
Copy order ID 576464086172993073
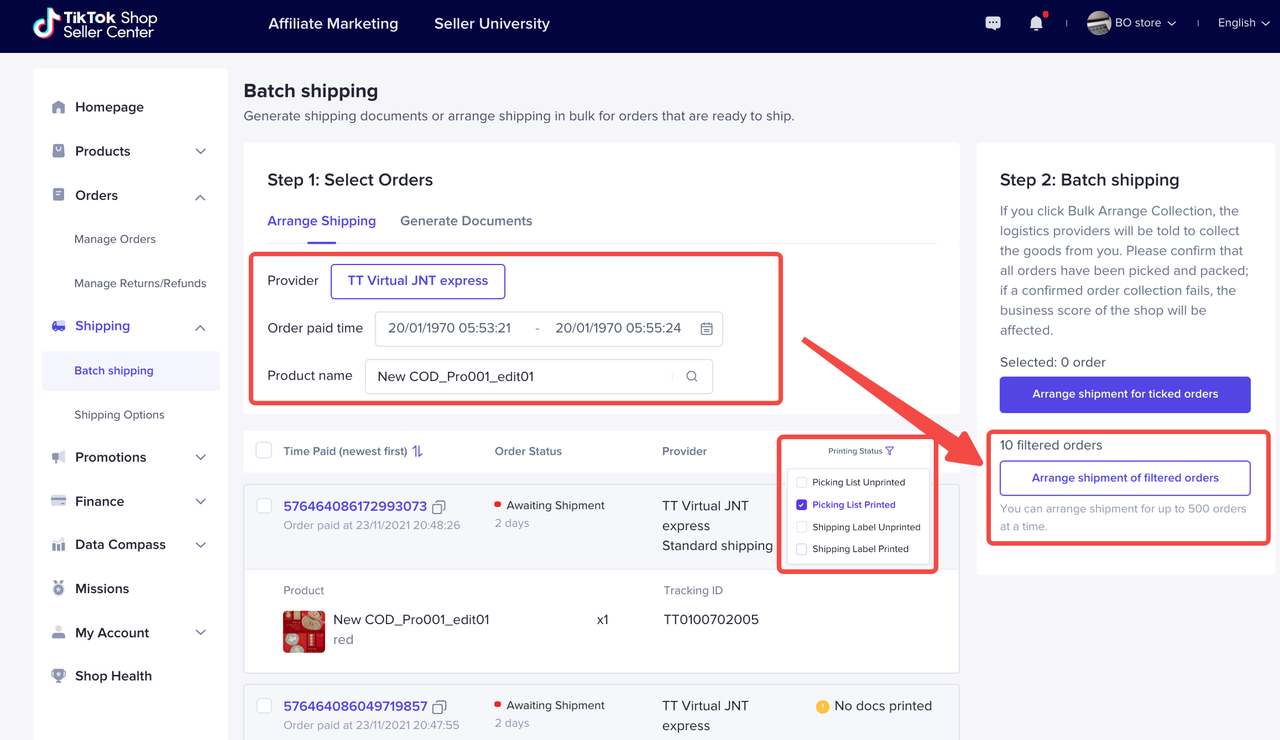pyautogui.click(x=439, y=507)
